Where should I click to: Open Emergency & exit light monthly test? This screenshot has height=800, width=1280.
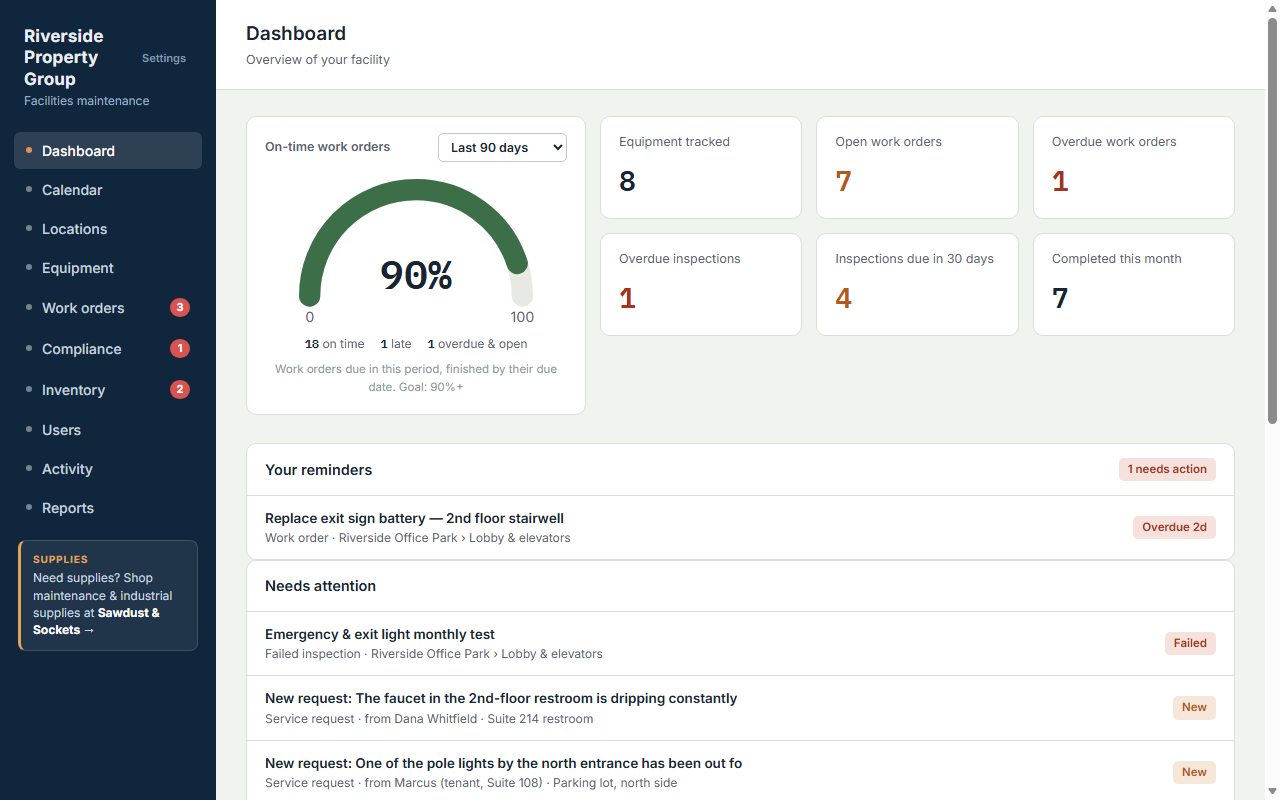pyautogui.click(x=740, y=644)
